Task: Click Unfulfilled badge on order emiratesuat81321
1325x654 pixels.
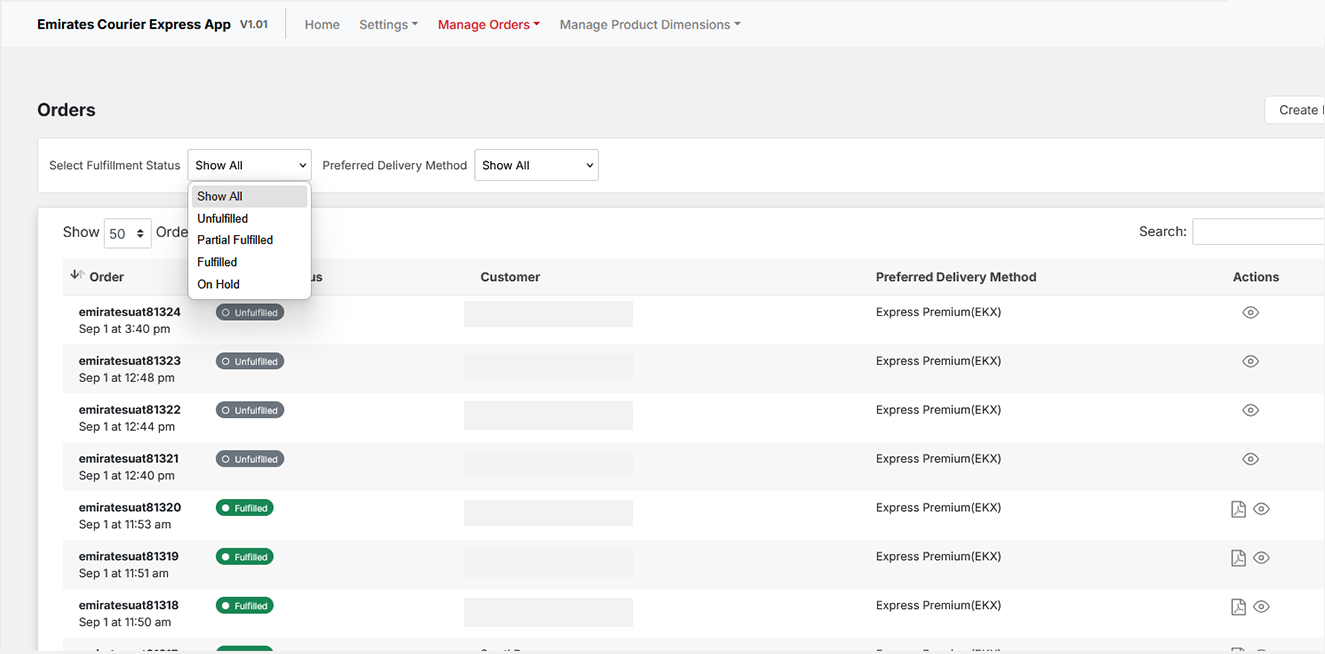Action: click(250, 459)
